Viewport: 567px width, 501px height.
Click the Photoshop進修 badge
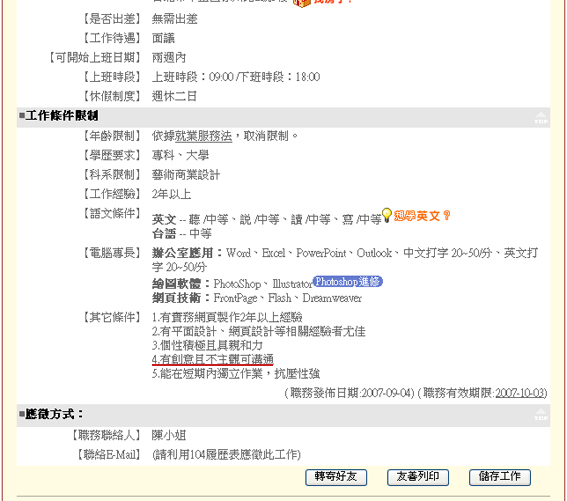point(348,281)
